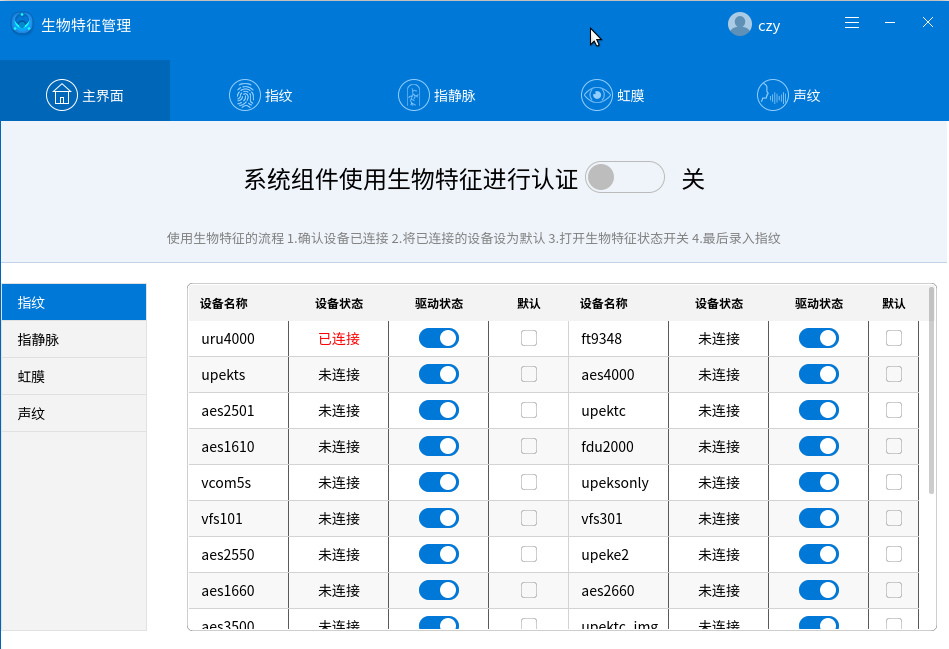
Task: Check default box for uru4000
Action: click(529, 338)
